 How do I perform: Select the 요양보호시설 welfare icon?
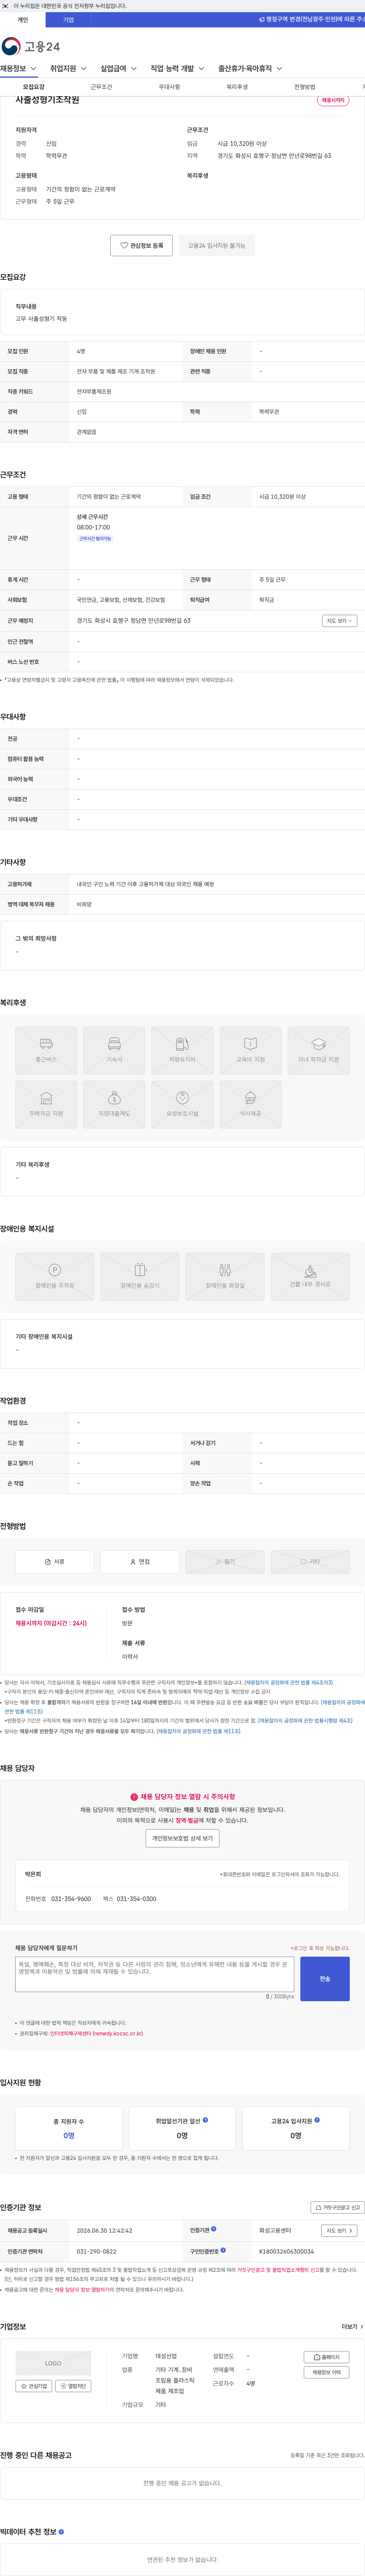tap(182, 1105)
